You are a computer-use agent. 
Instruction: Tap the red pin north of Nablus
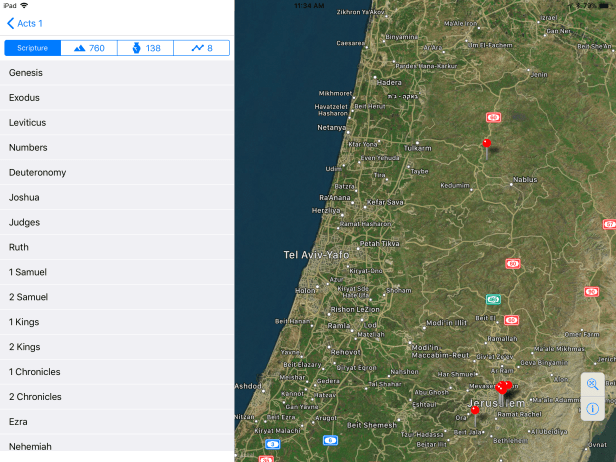487,144
